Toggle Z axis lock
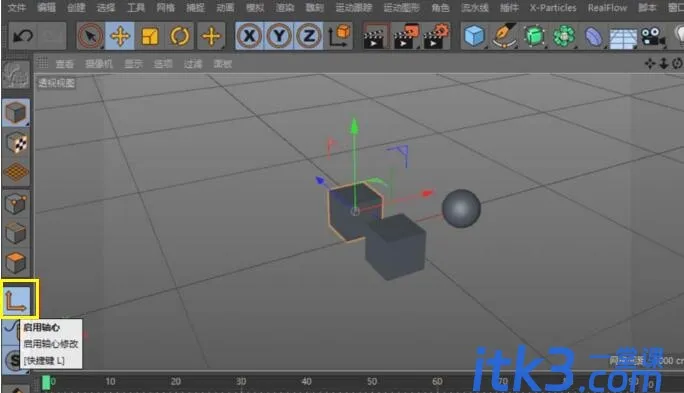684x393 pixels. [309, 36]
